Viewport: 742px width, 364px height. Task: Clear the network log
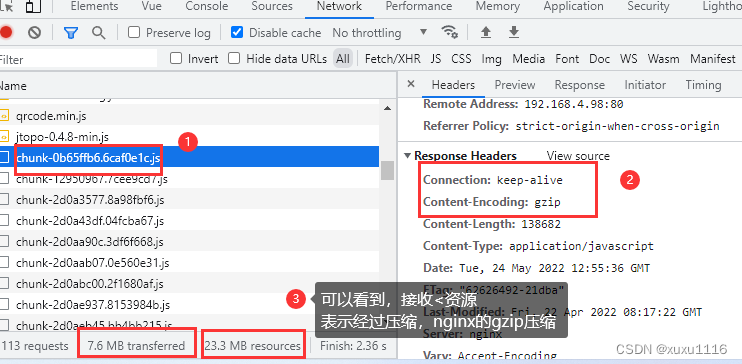[x=34, y=32]
